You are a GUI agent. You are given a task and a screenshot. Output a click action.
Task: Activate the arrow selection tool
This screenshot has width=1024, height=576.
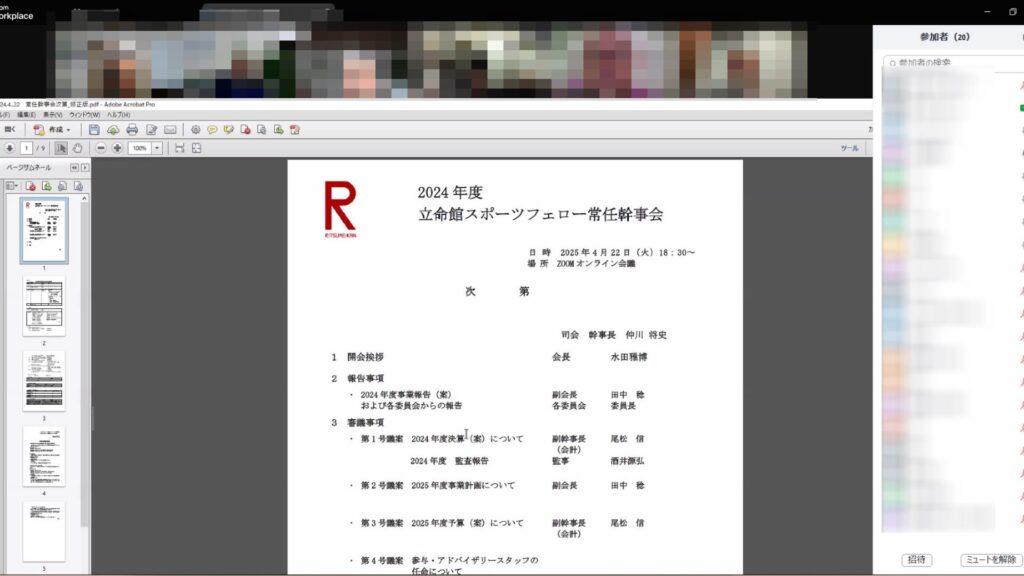[x=61, y=148]
